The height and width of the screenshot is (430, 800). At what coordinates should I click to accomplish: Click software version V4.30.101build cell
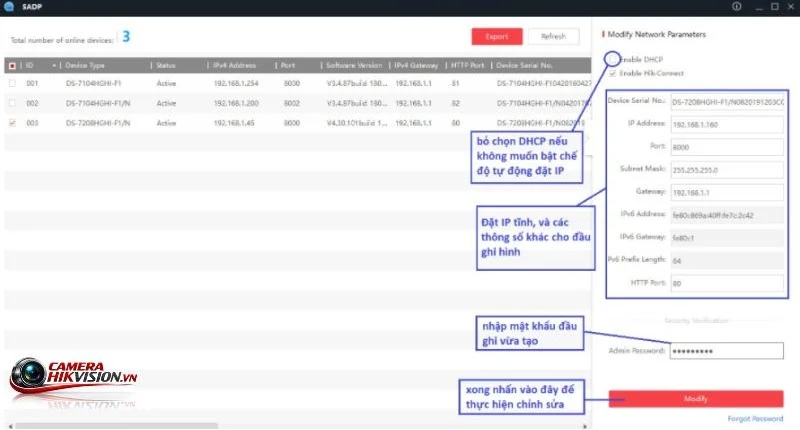(x=357, y=123)
